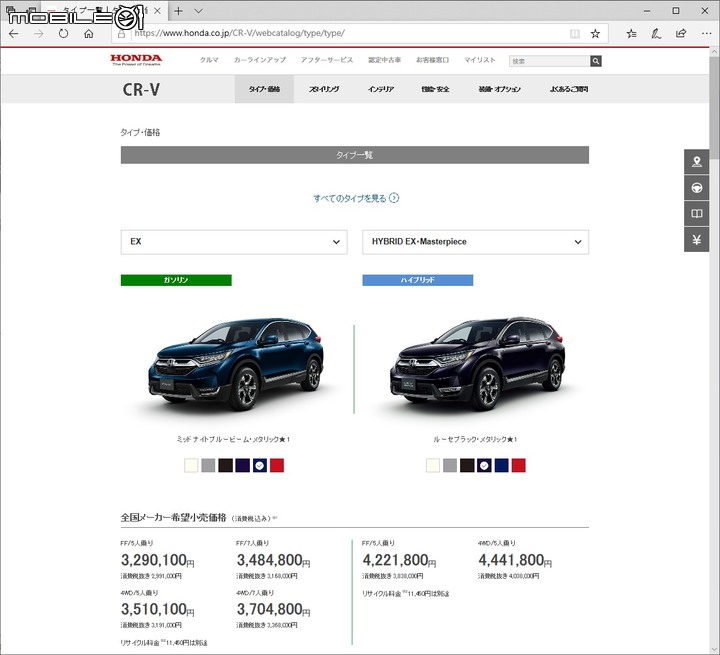This screenshot has width=720, height=655.
Task: Pick the checked dark swatch for HYBRID EX・Masterpiece
Action: click(x=484, y=465)
